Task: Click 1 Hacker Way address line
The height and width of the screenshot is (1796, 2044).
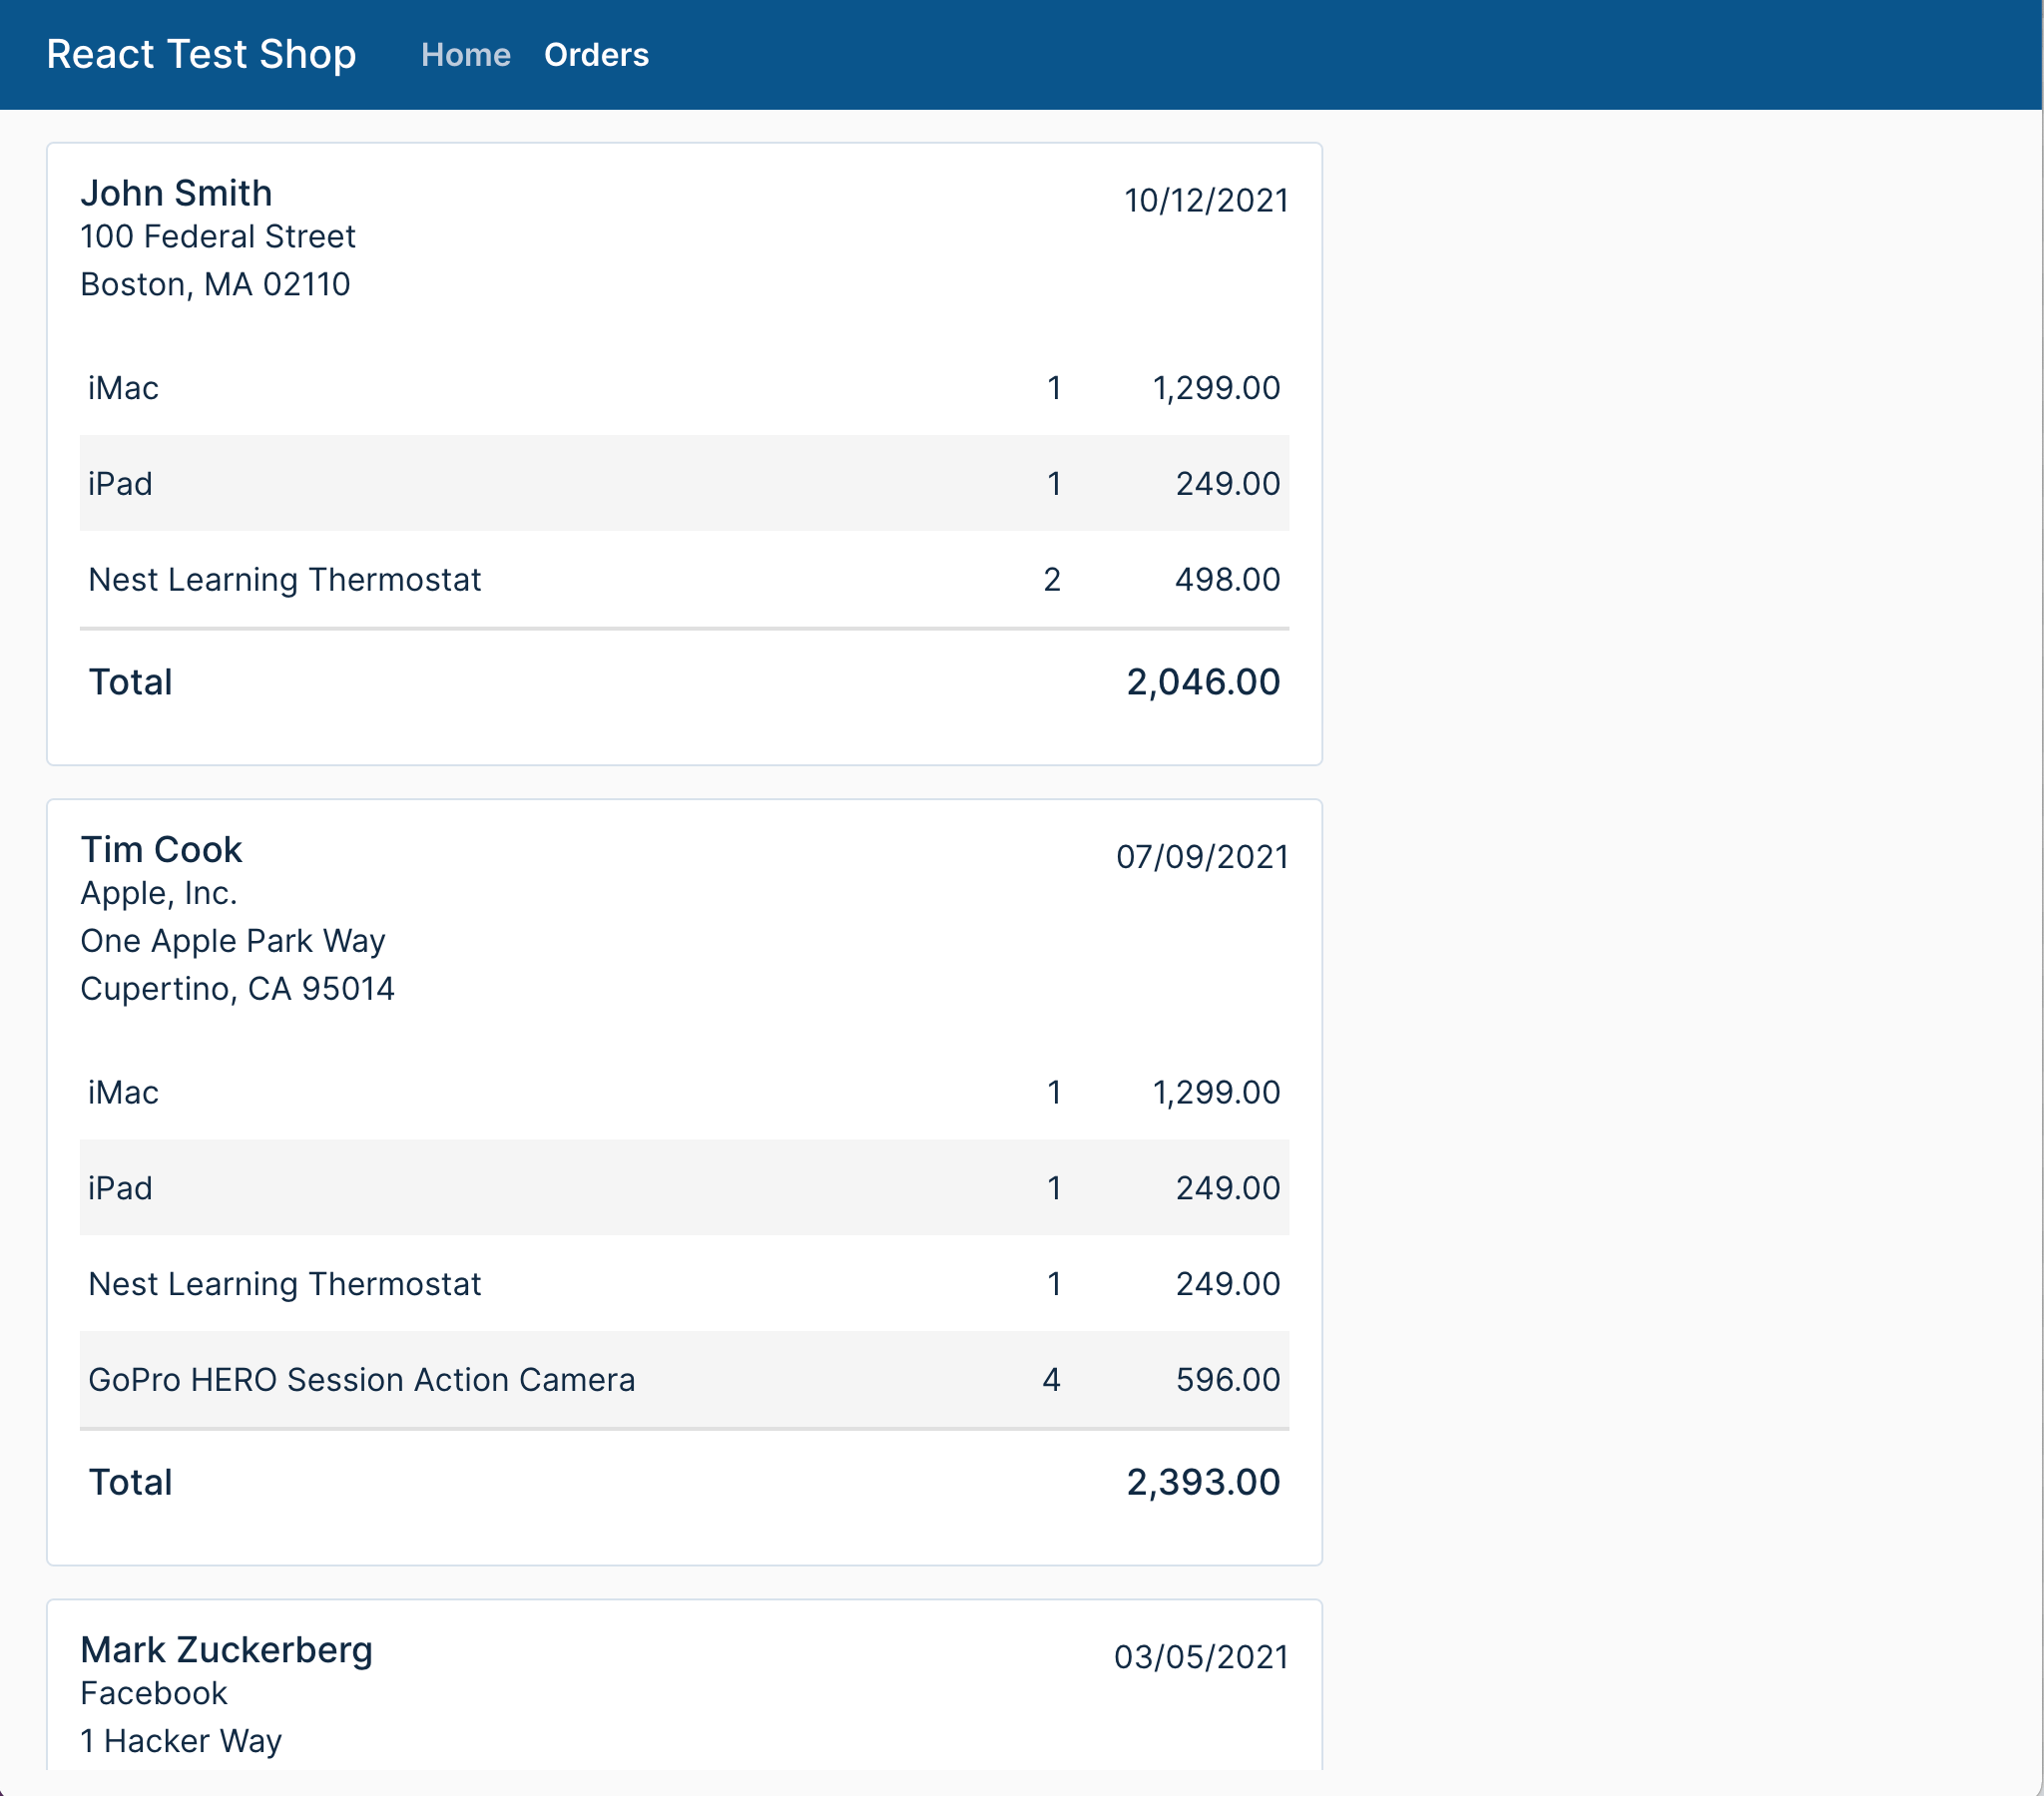Action: [181, 1741]
